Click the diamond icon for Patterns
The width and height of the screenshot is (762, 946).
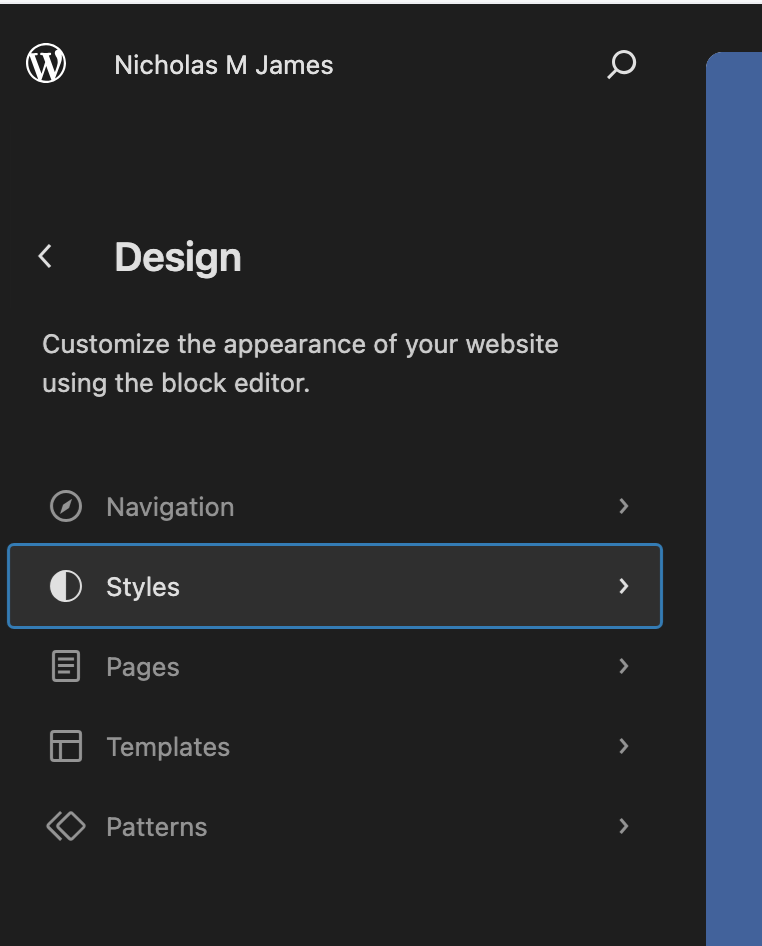click(66, 827)
